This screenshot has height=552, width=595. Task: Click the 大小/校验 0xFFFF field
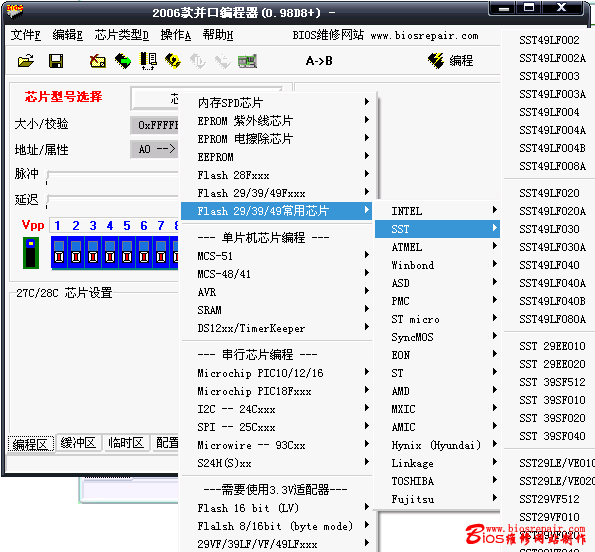[154, 125]
